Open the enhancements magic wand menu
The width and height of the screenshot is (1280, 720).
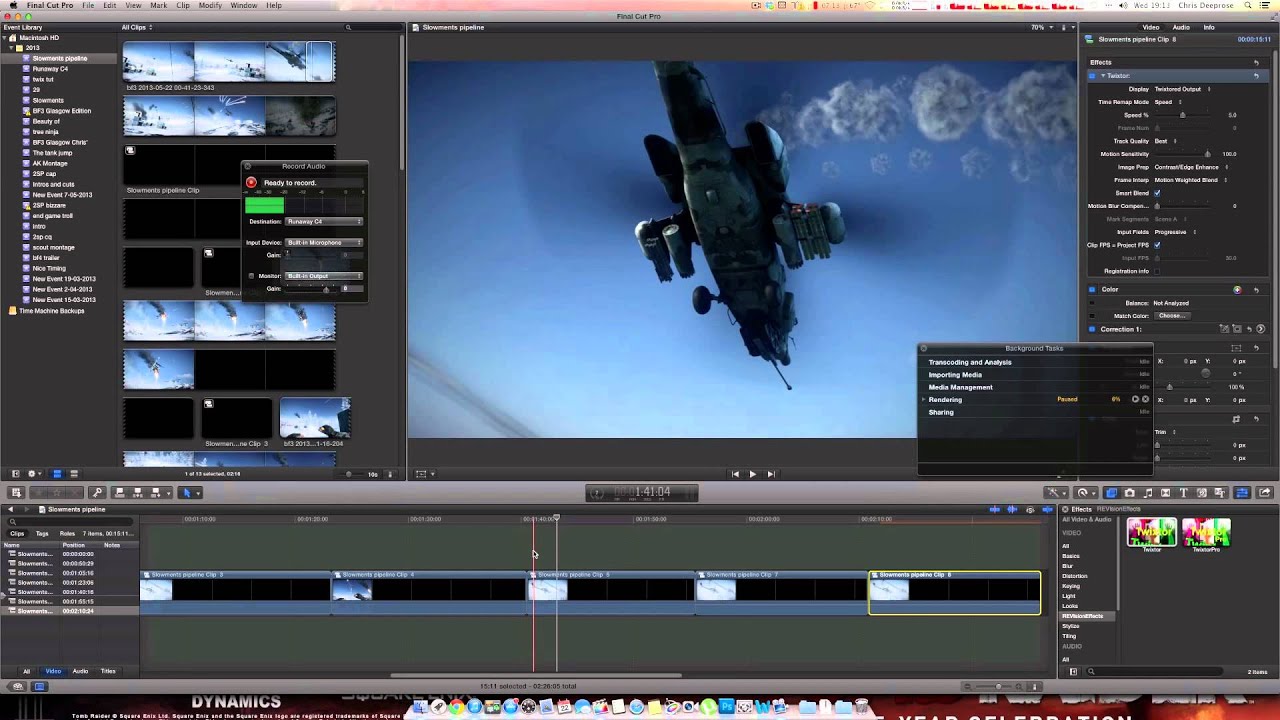pos(1056,492)
